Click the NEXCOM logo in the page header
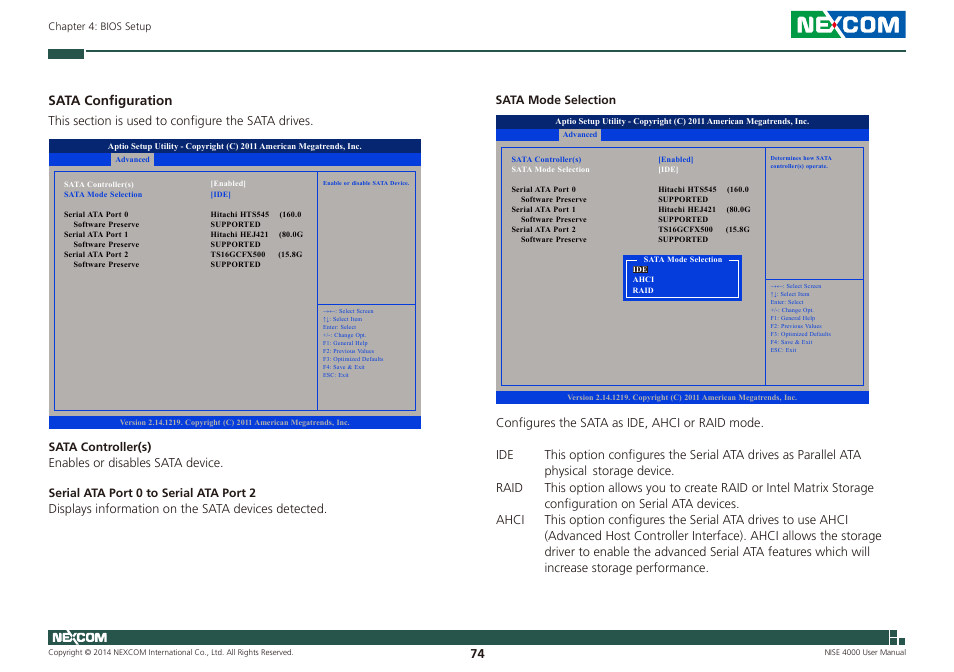Image resolution: width=954 pixels, height=672 pixels. point(848,24)
